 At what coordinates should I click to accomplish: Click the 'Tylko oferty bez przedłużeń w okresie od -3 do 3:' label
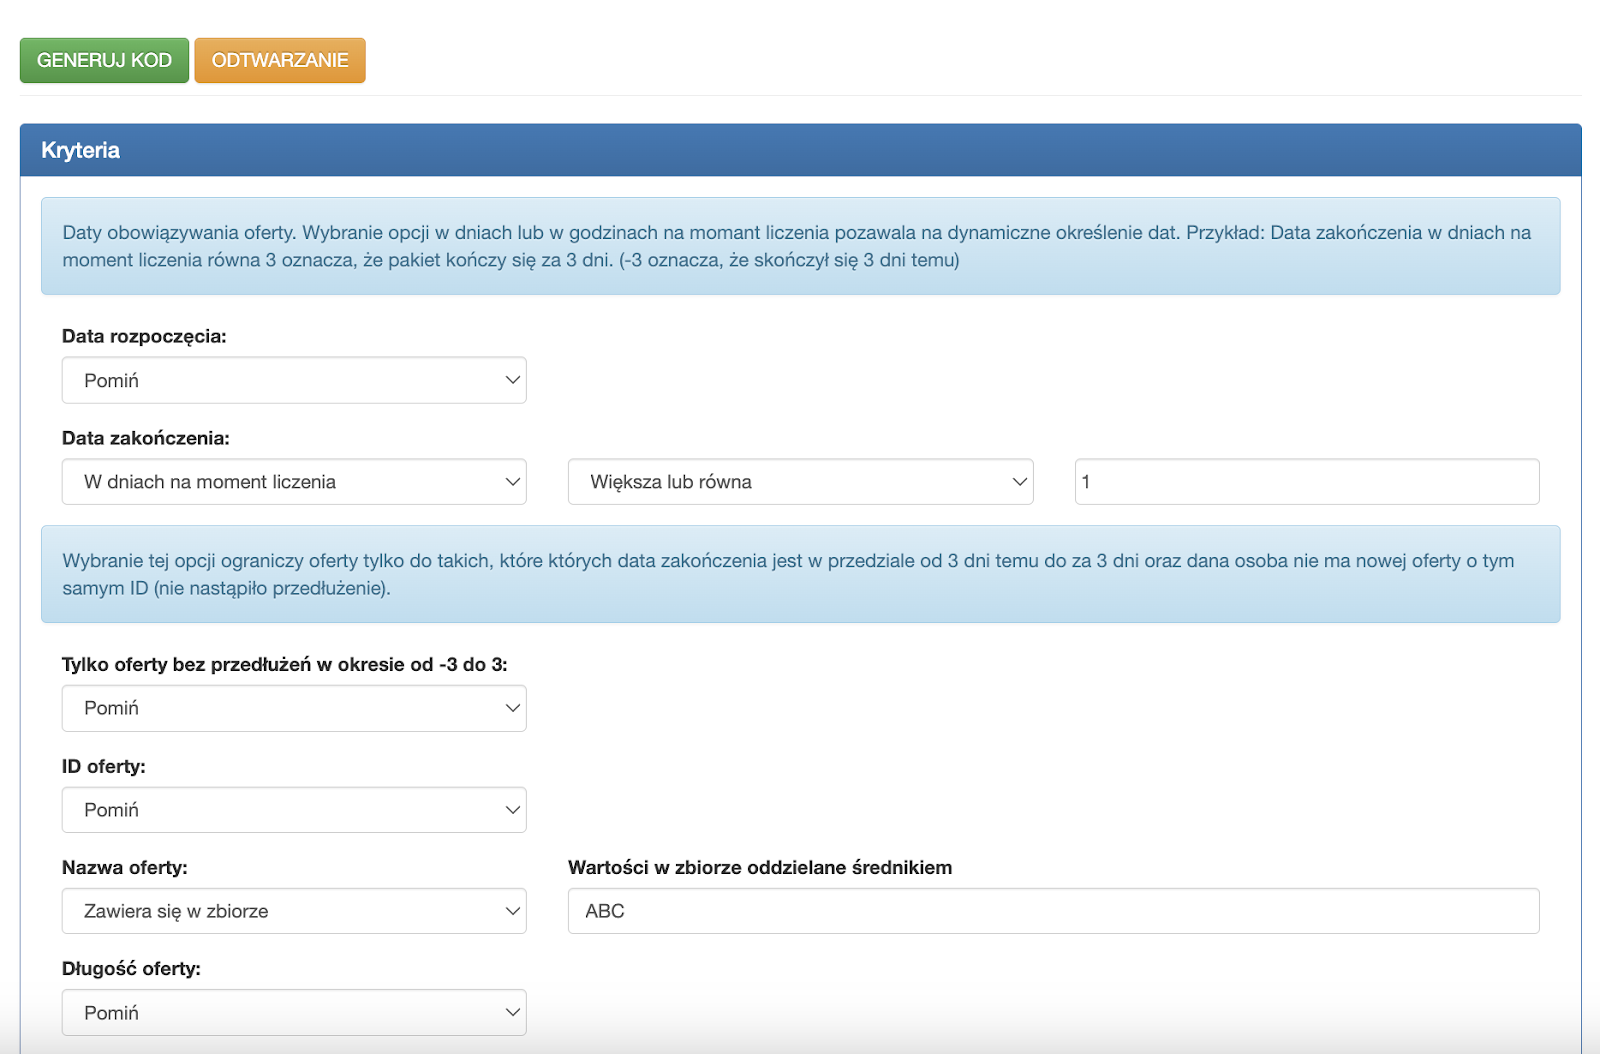(x=285, y=664)
